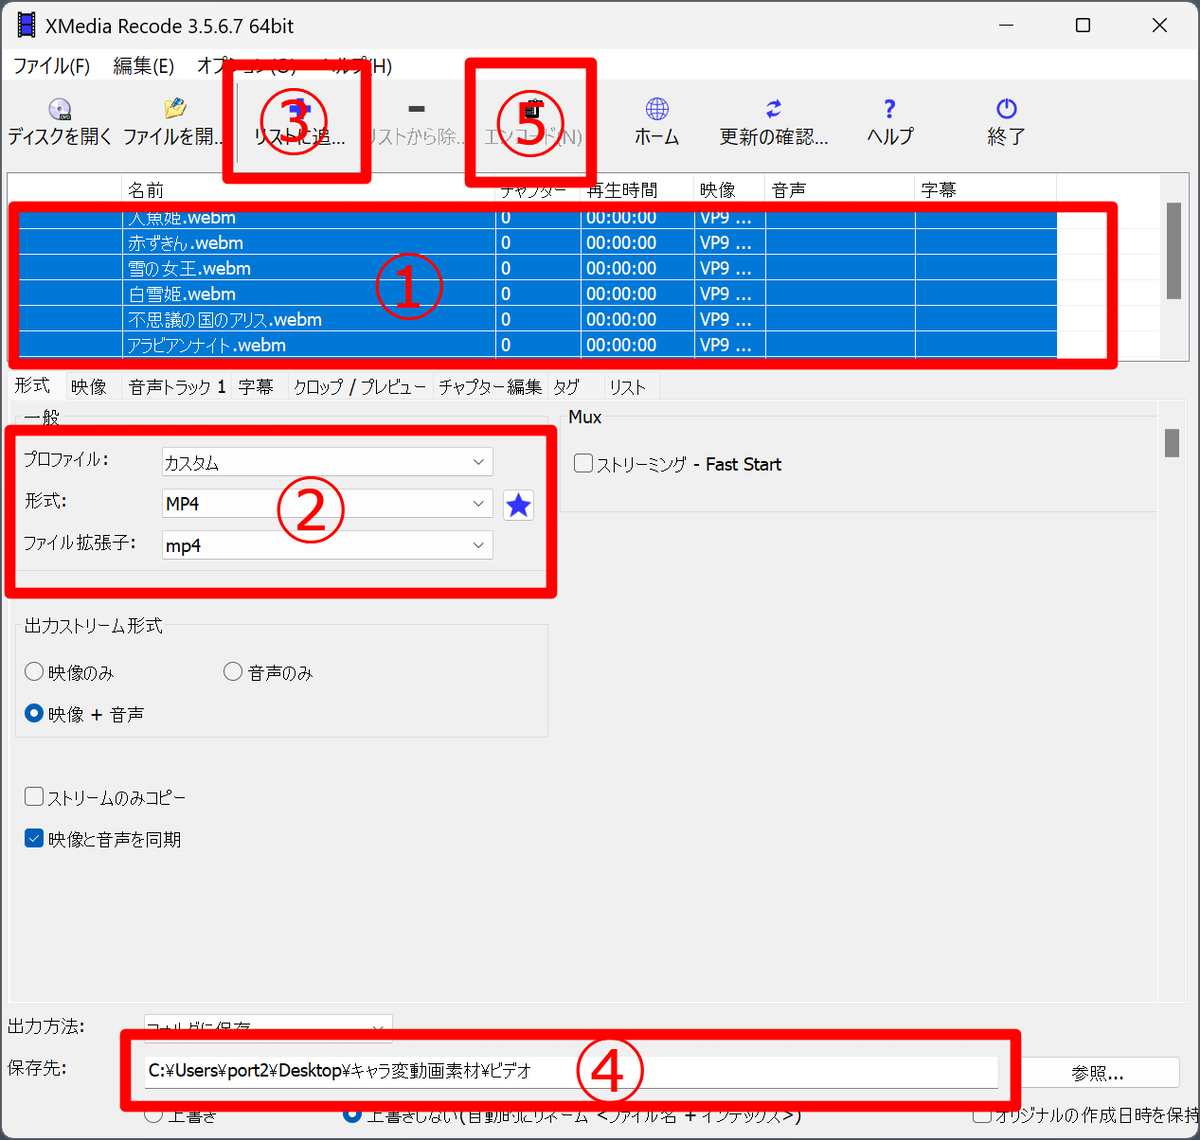The image size is (1200, 1140).
Task: Select the 音声のみ radio button
Action: tap(233, 672)
